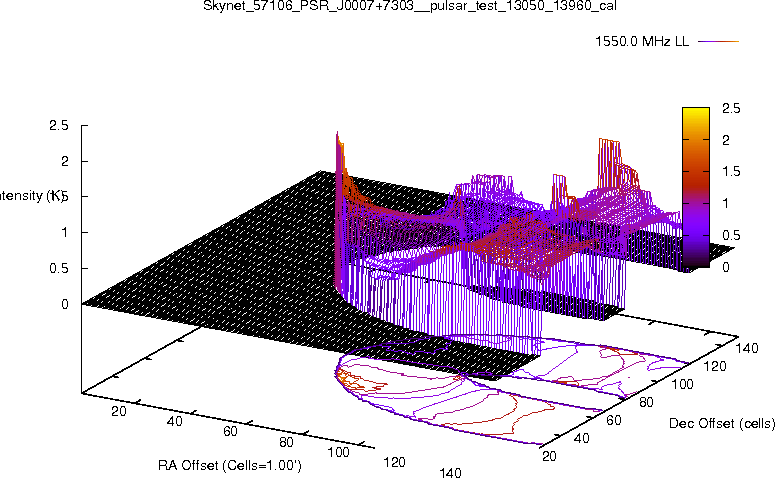The height and width of the screenshot is (478, 775).
Task: Click RA Offset axis tick '120'
Action: click(x=394, y=462)
